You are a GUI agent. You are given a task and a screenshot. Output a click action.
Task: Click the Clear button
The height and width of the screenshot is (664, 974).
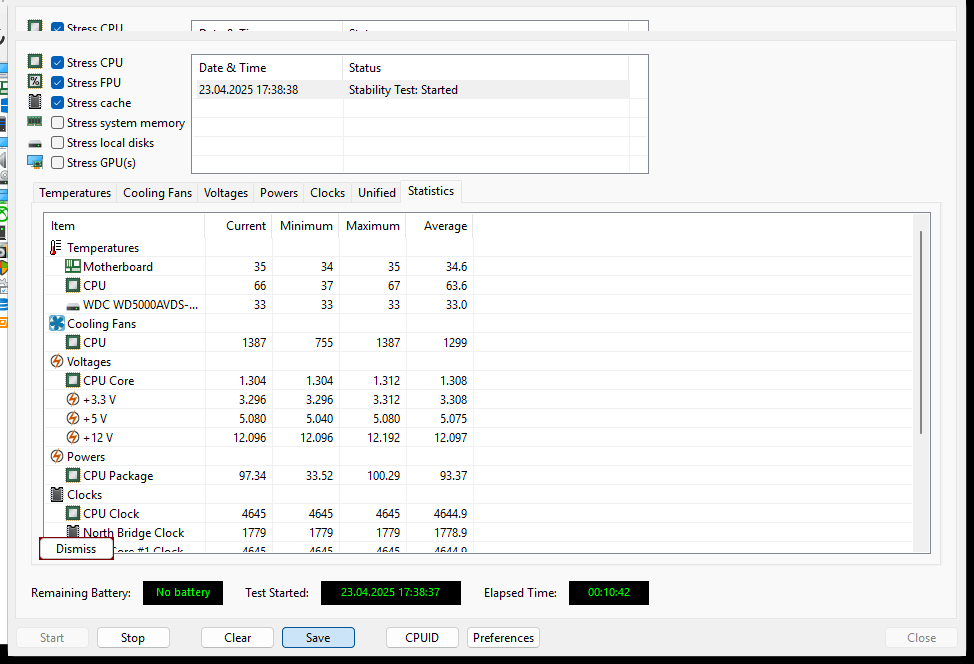(x=237, y=638)
